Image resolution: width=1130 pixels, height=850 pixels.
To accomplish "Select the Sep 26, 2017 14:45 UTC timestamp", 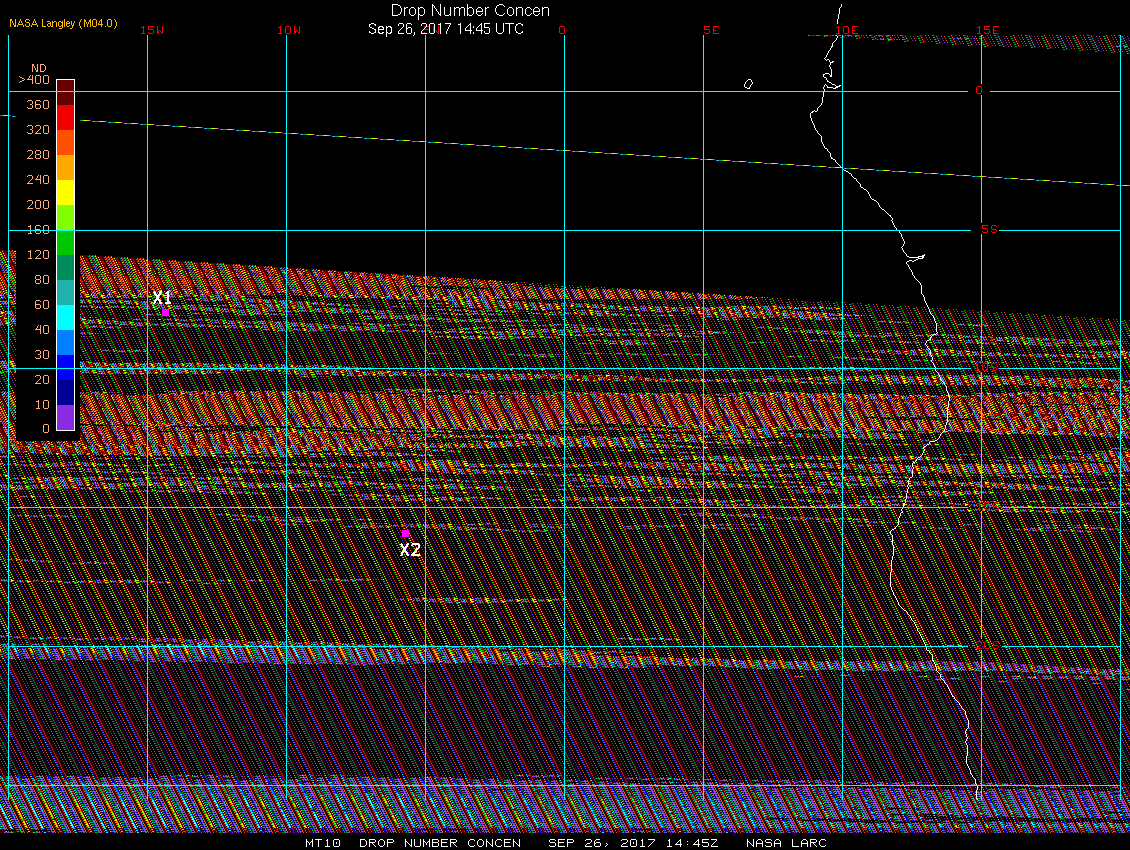I will pos(446,29).
